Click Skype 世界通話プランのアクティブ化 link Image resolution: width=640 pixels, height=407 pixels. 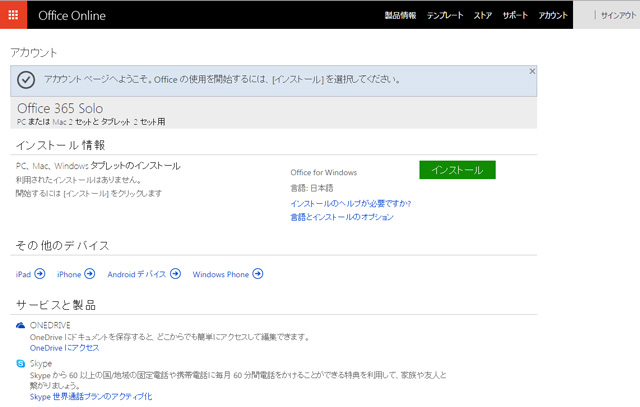pos(91,396)
